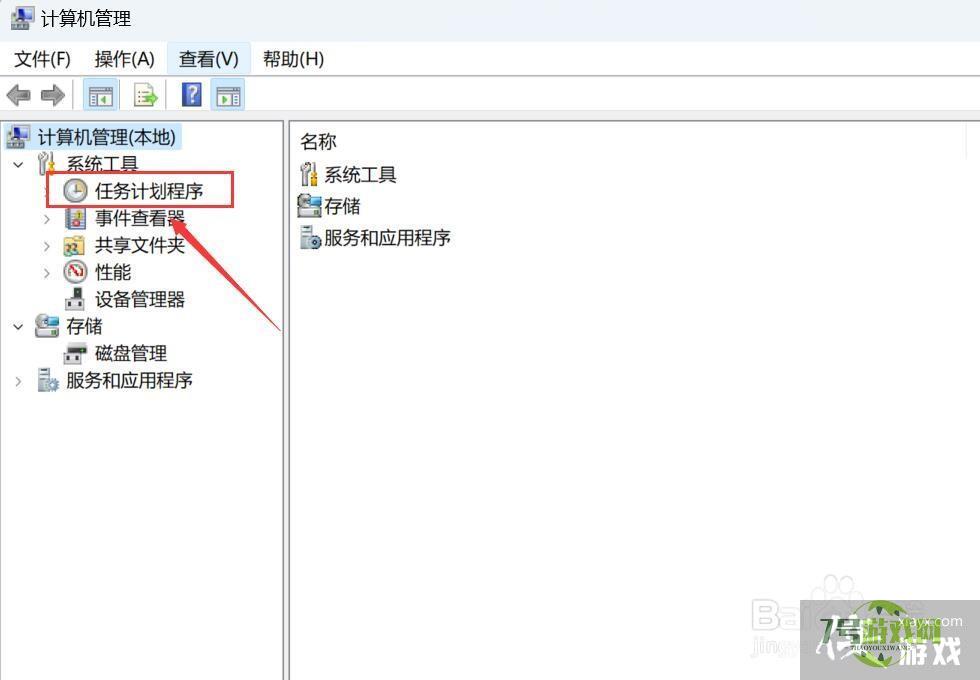Click the 存储 icon in left tree
This screenshot has height=680, width=980.
pyautogui.click(x=46, y=326)
